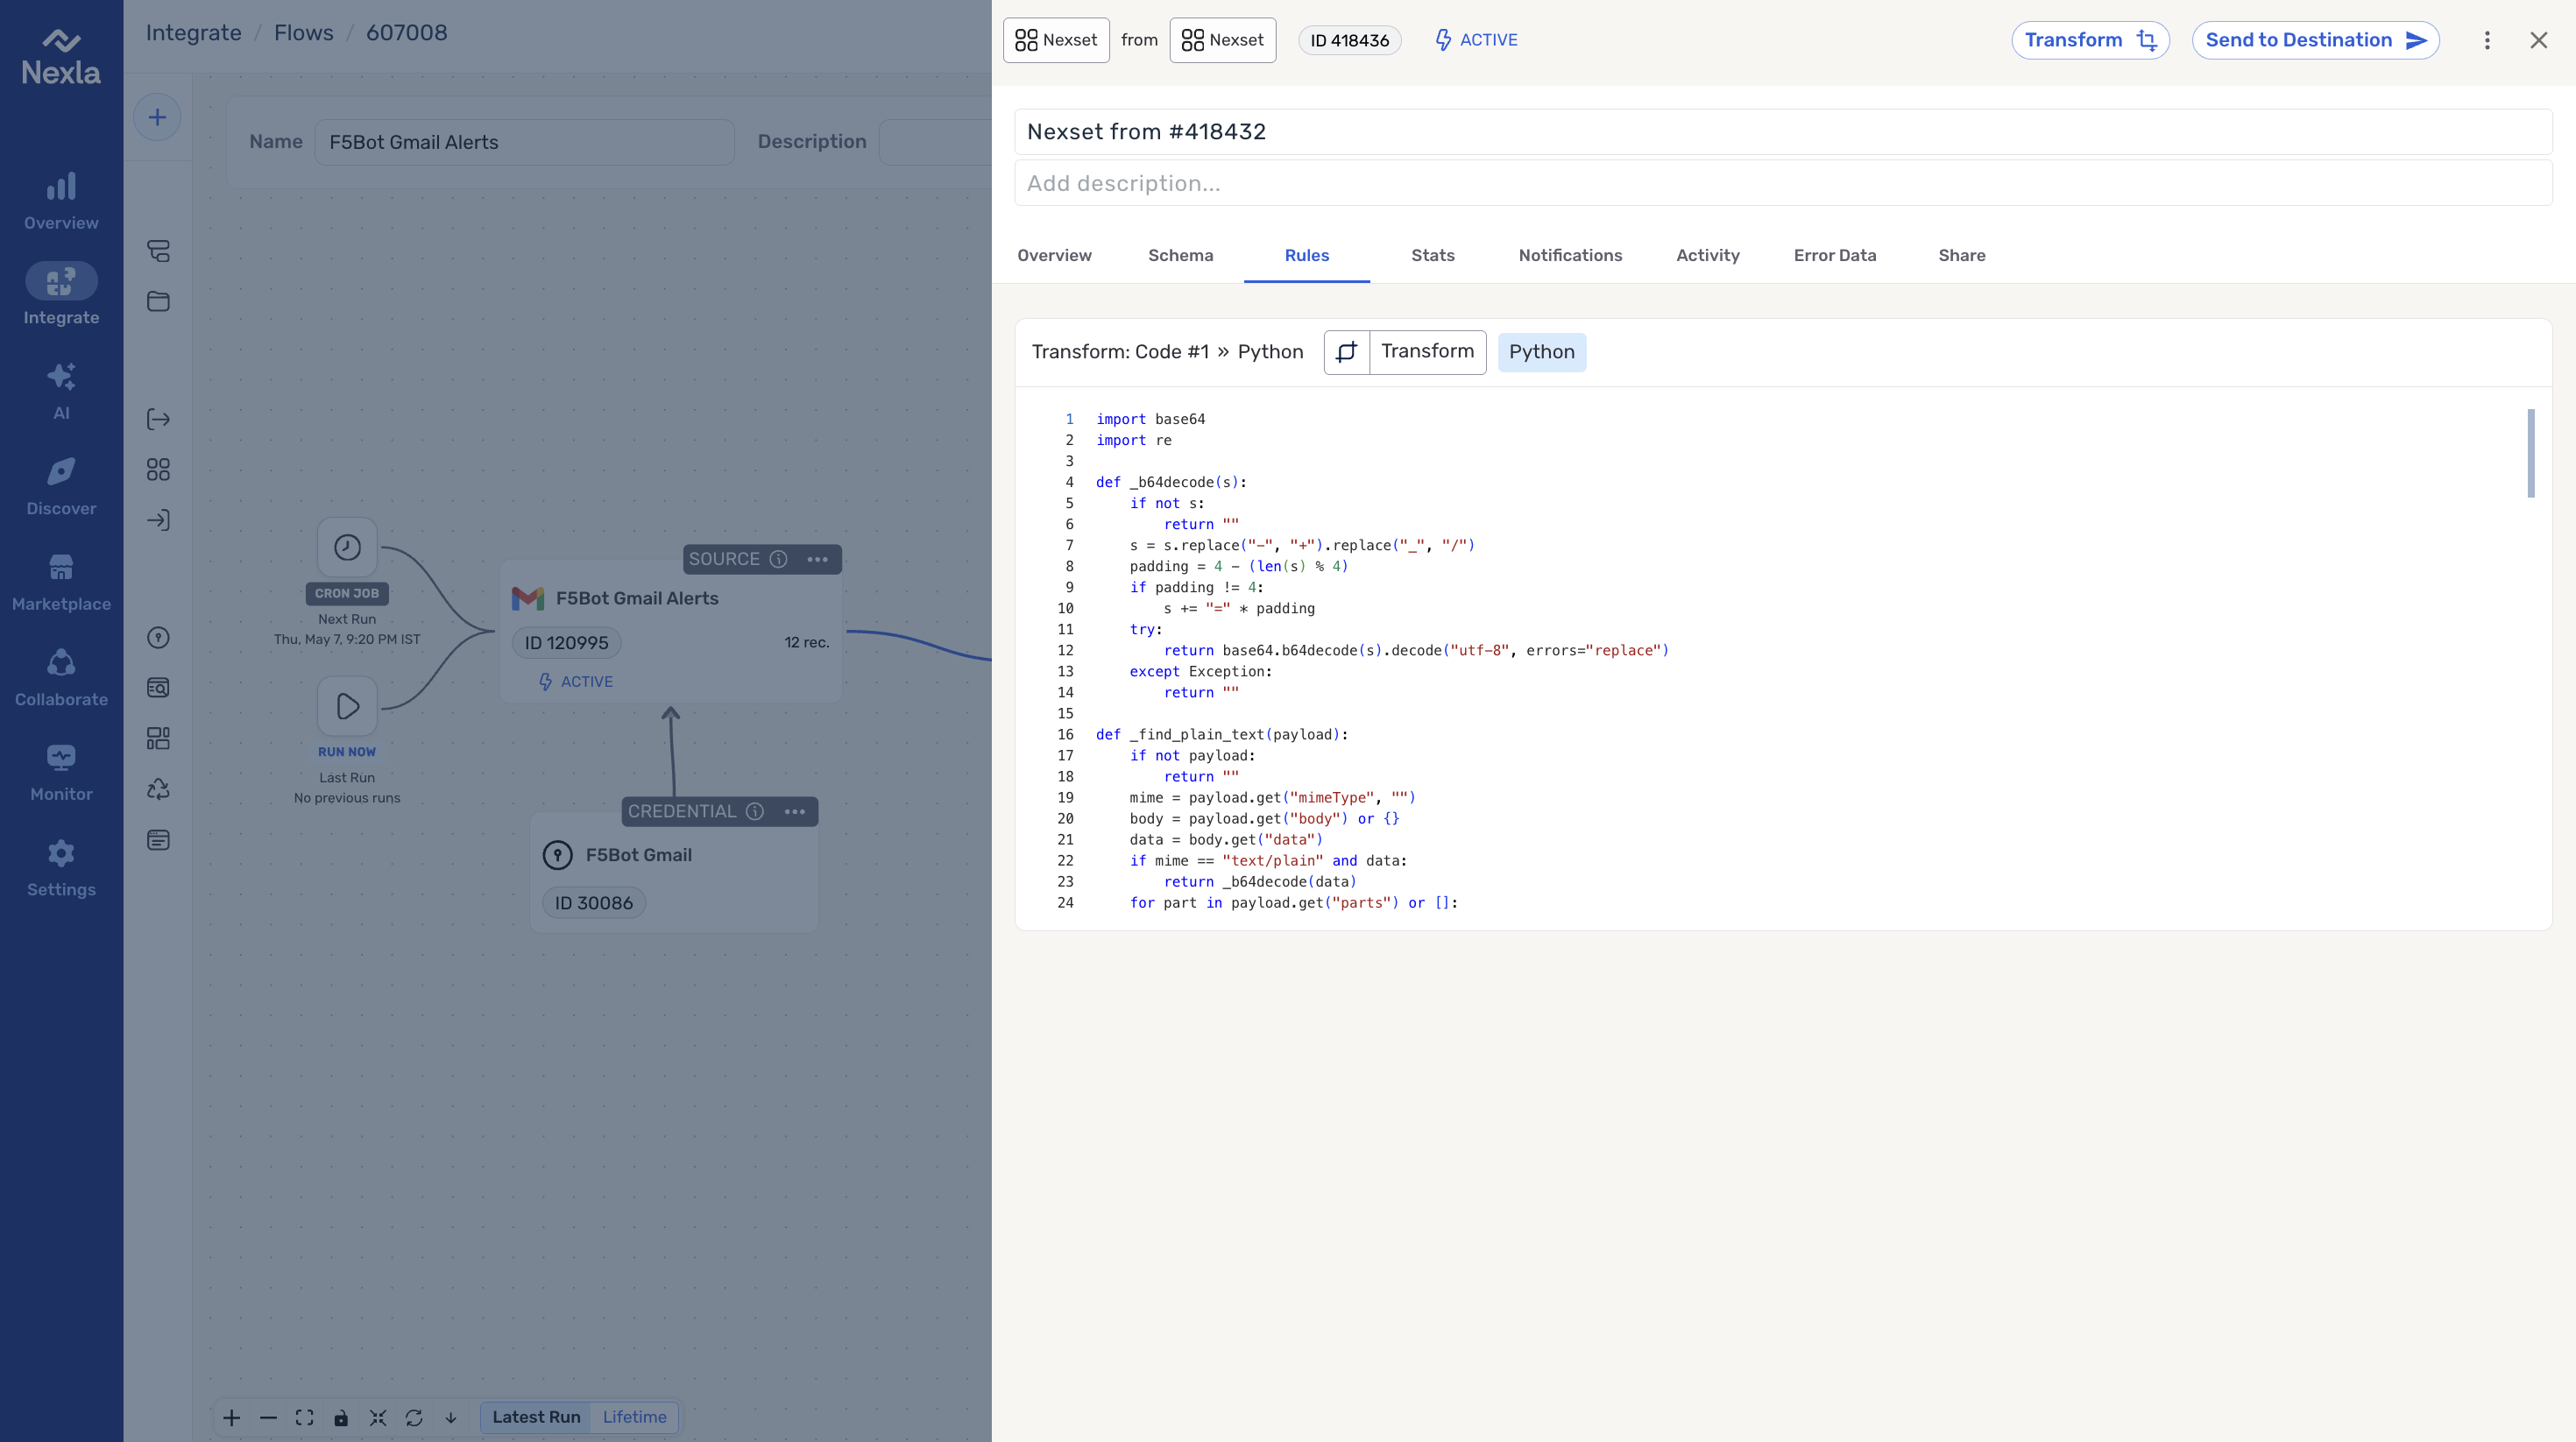Click the ID 418436 badge

point(1349,40)
